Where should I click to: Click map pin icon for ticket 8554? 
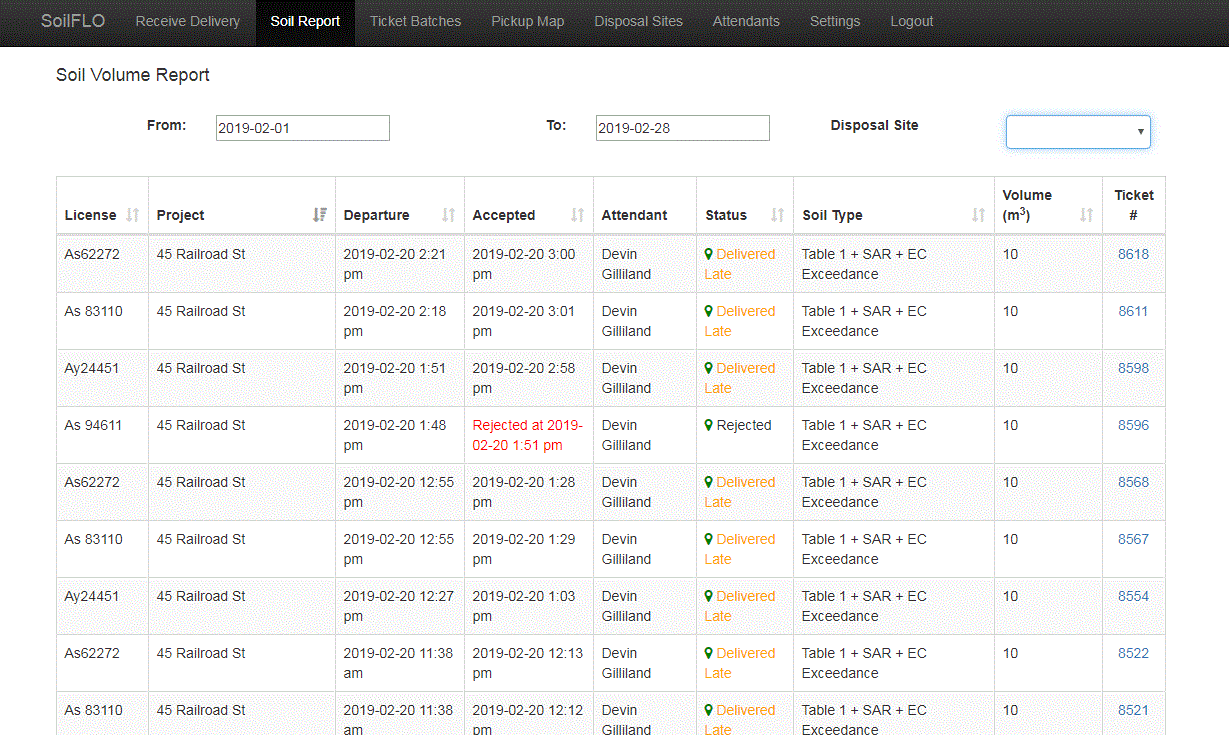[x=709, y=596]
